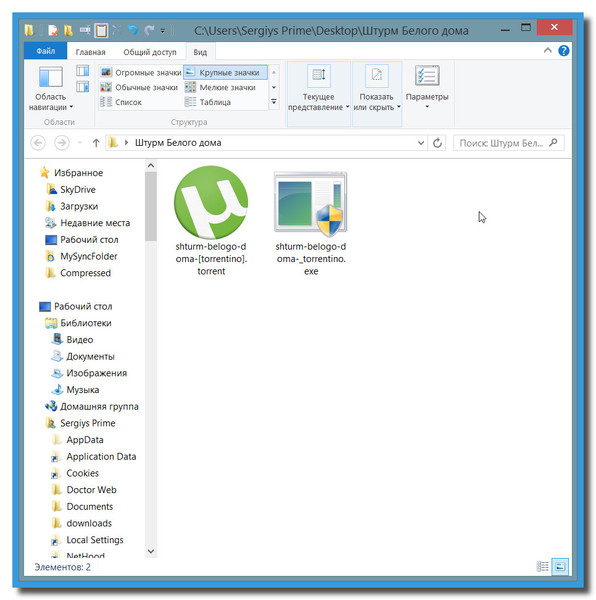Open the Изображения library
Viewport: 596px width, 600px height.
click(90, 373)
